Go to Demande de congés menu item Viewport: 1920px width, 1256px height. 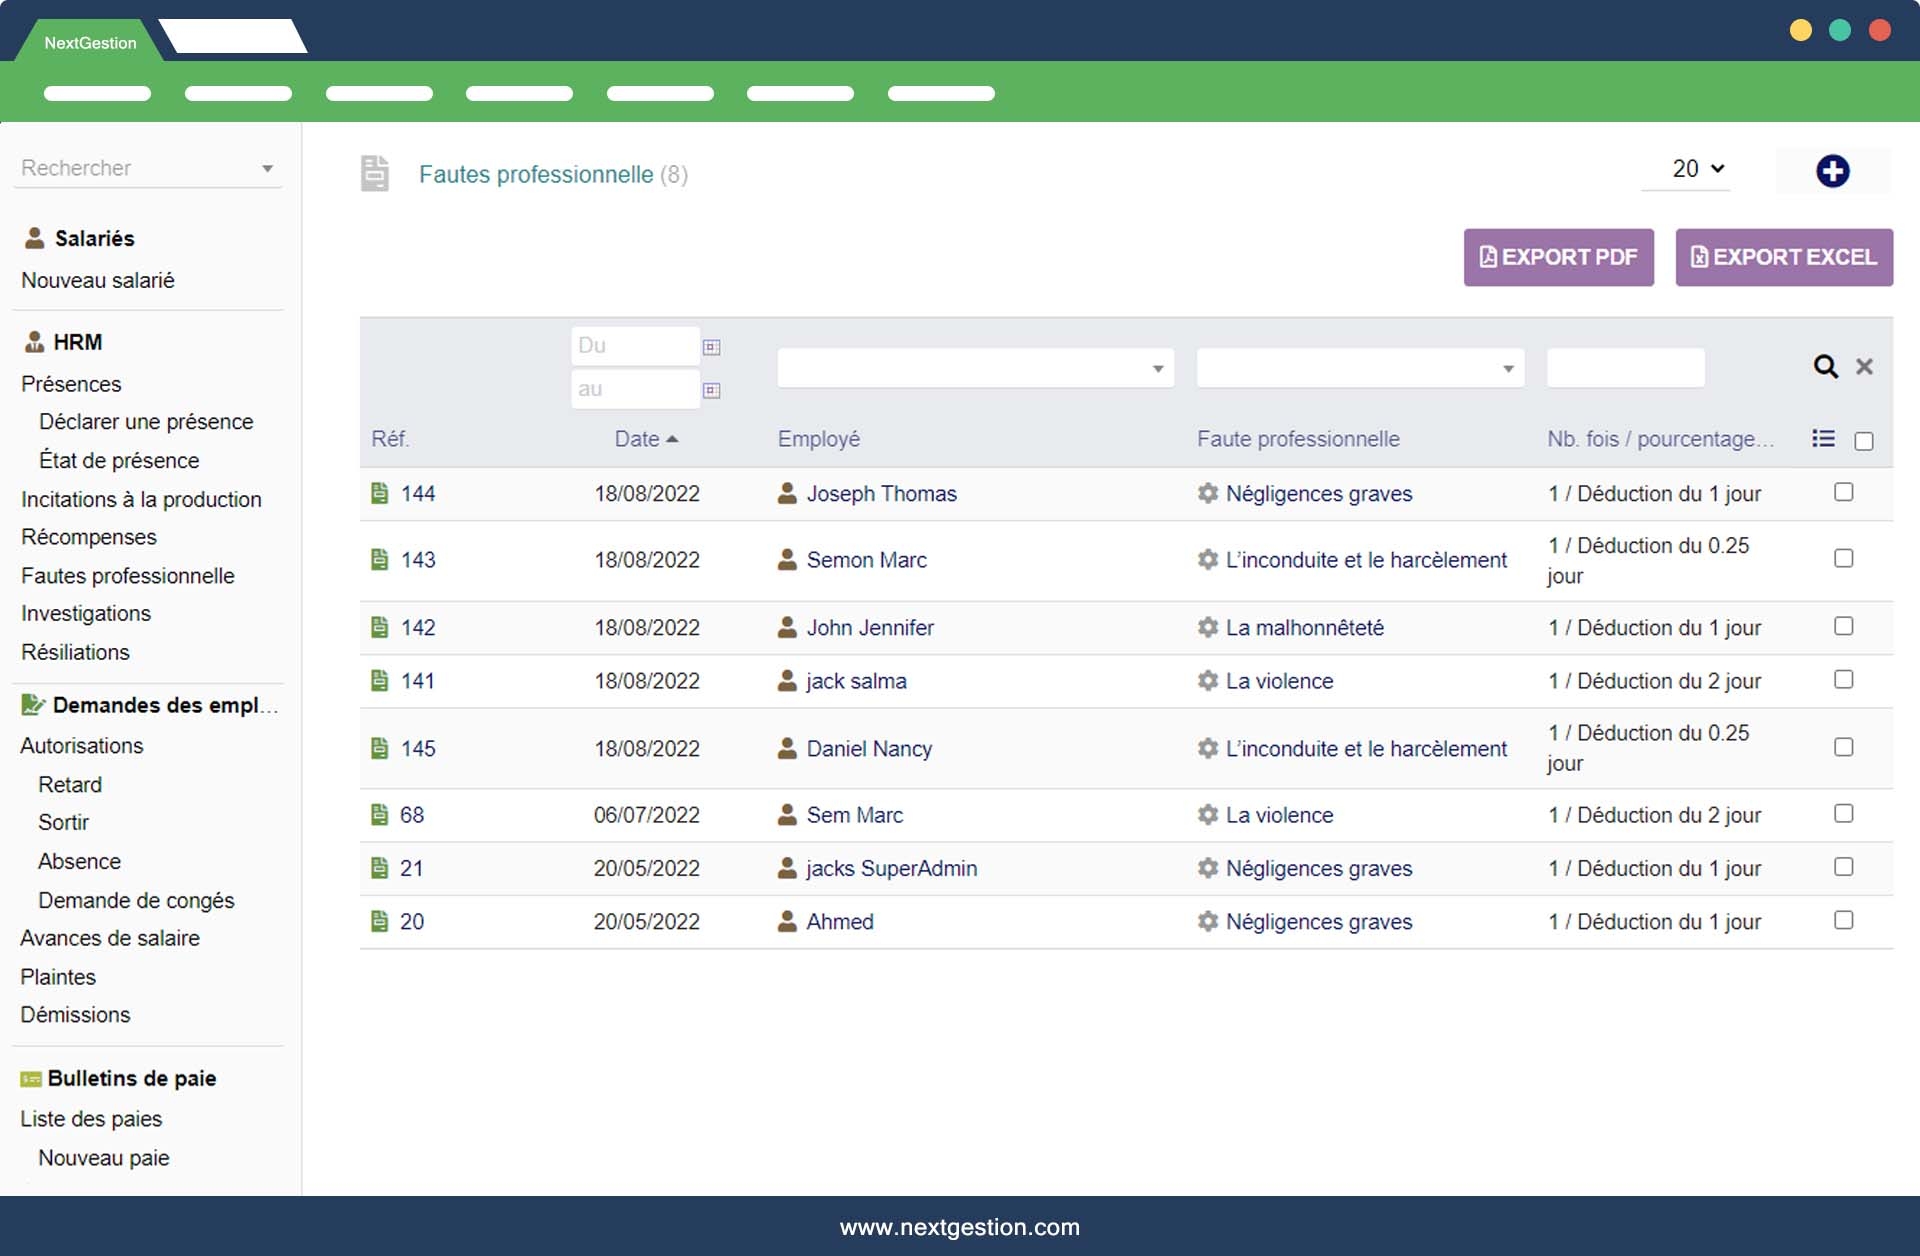[x=136, y=900]
